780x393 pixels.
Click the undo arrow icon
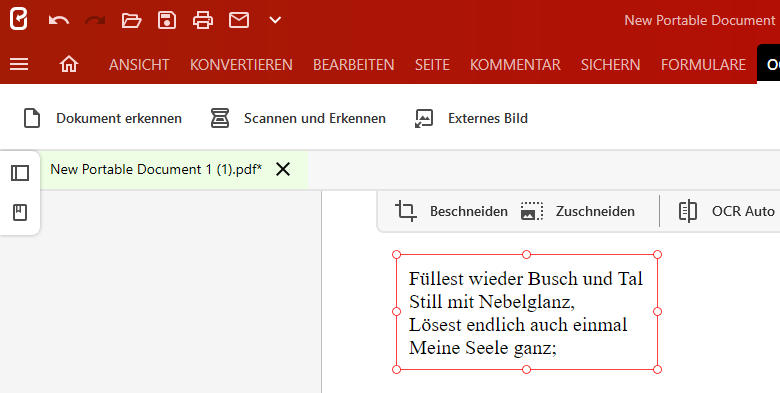[59, 20]
